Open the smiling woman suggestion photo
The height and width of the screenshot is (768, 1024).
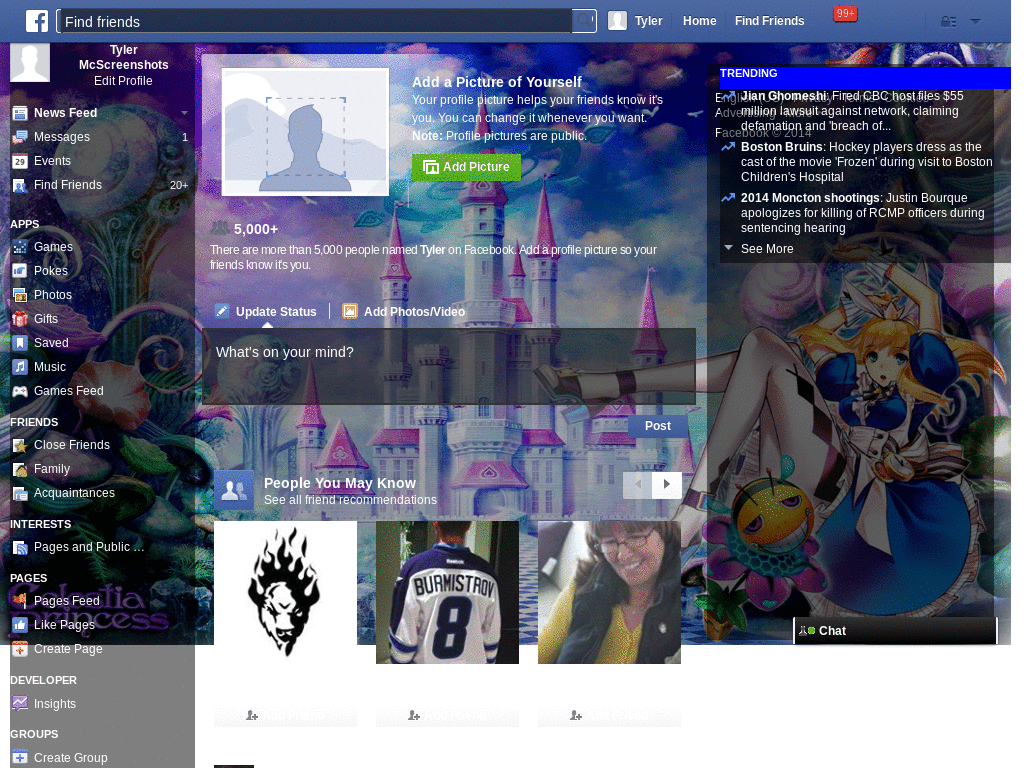pos(609,592)
